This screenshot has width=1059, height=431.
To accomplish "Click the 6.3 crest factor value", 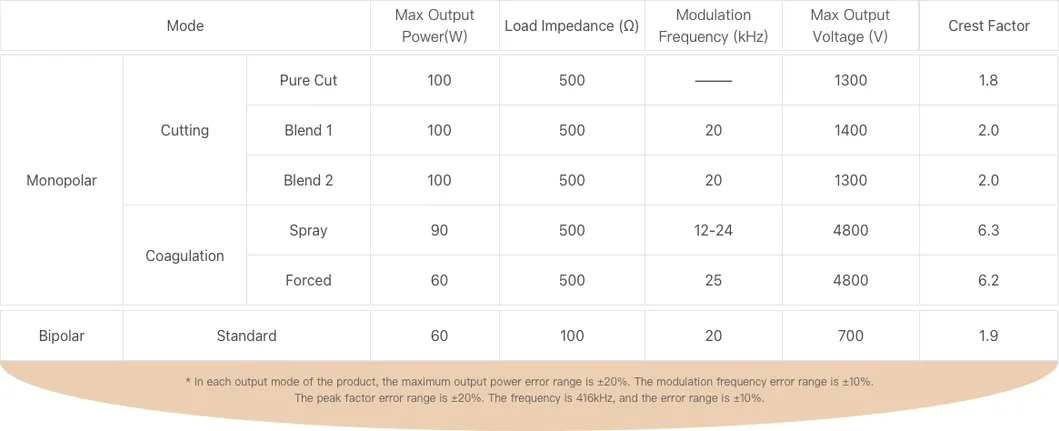I will coord(989,231).
